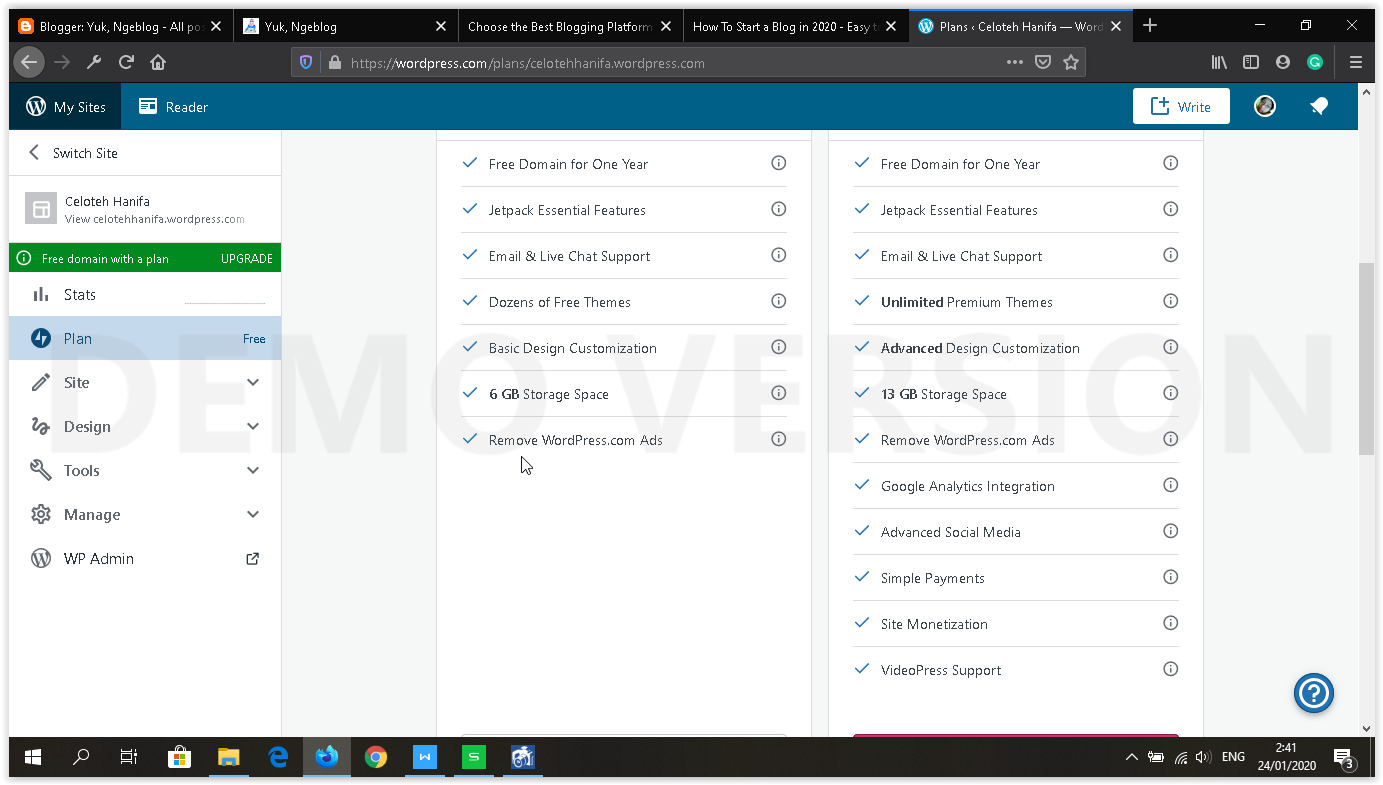
Task: Show info for Advanced Design Customization
Action: [1171, 347]
